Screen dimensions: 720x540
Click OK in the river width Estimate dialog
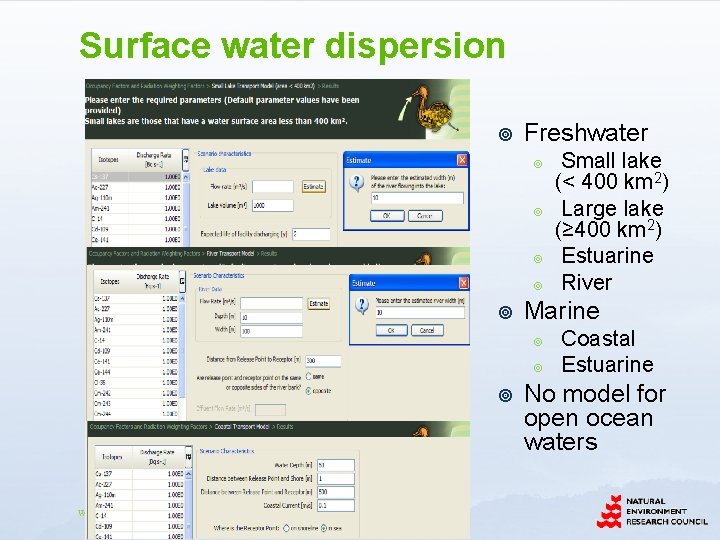[x=391, y=330]
